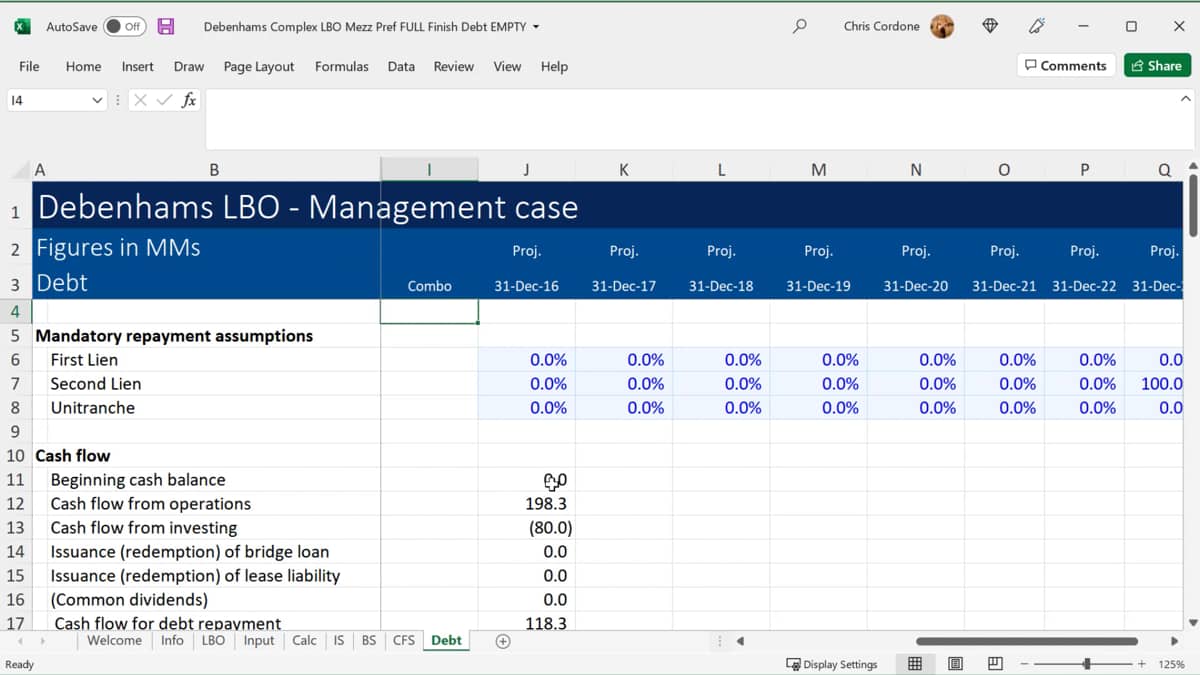Click the 31-Dec-19 date header cell

click(818, 286)
